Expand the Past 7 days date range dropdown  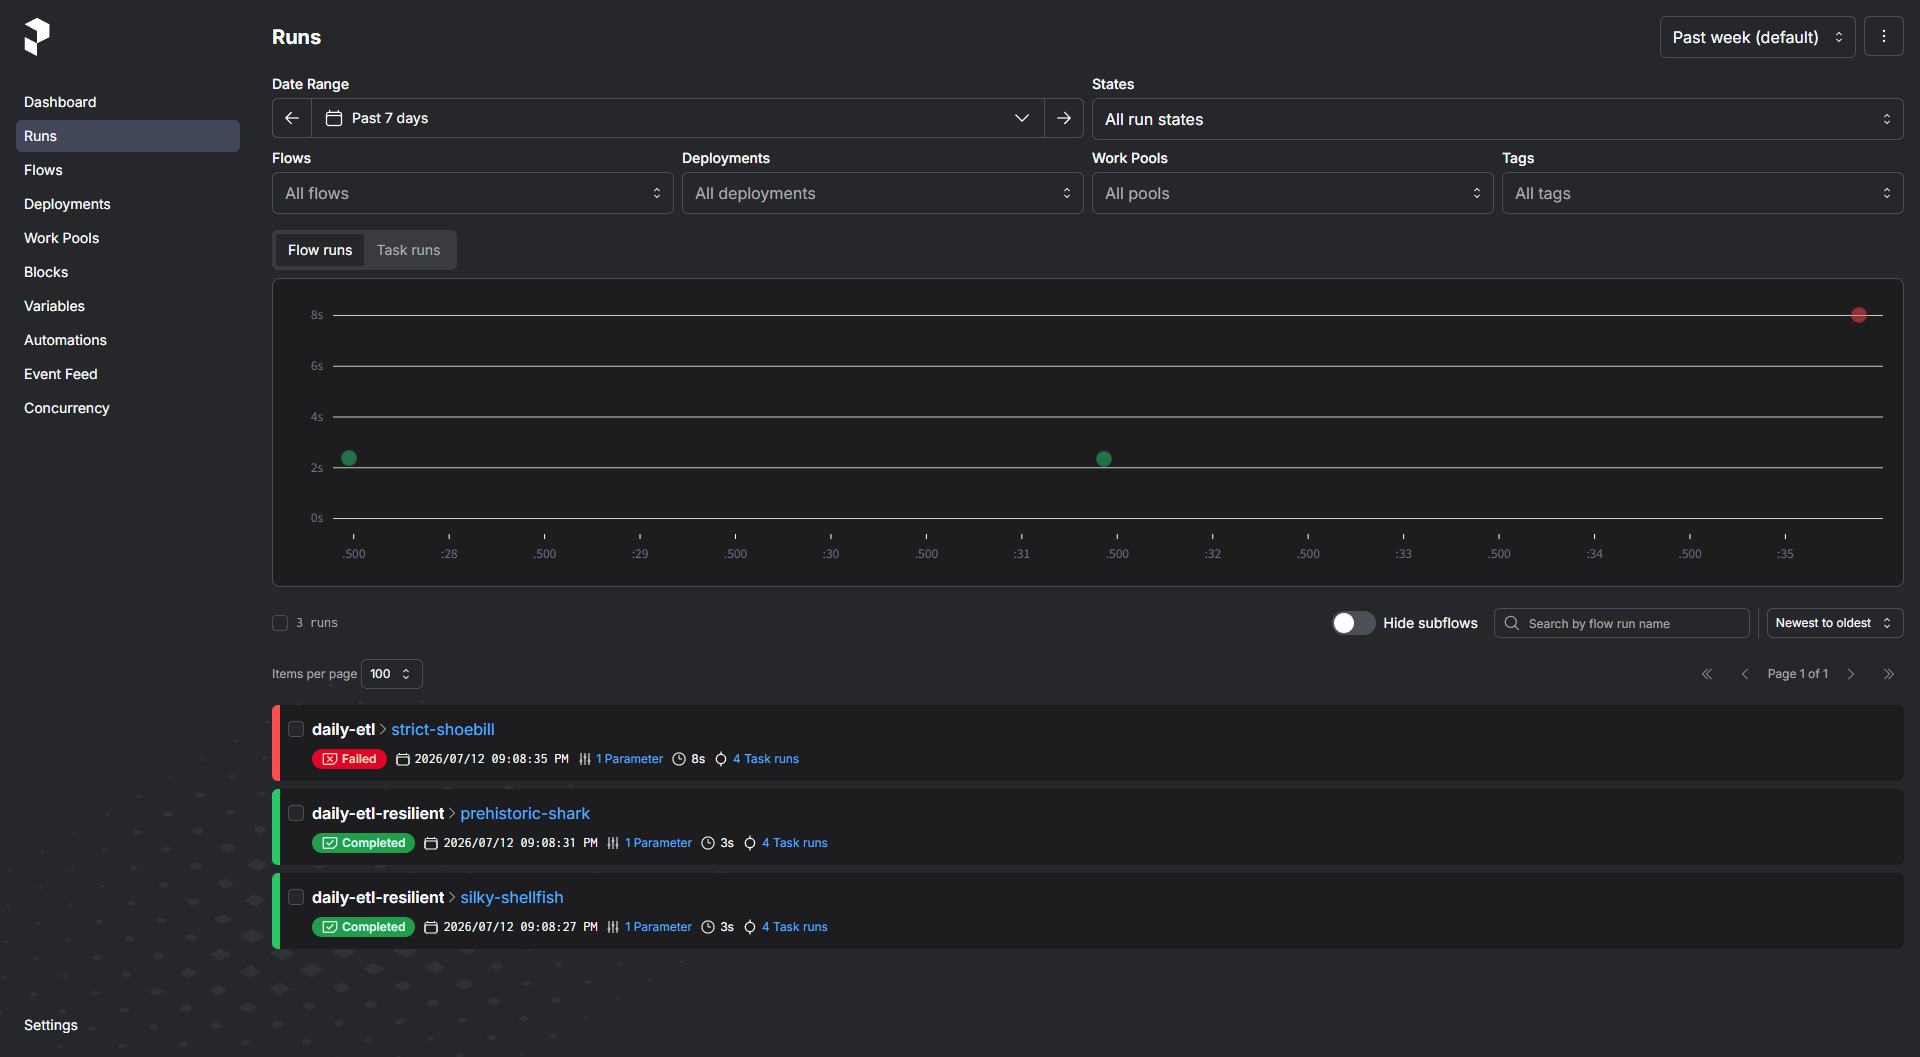(x=678, y=118)
